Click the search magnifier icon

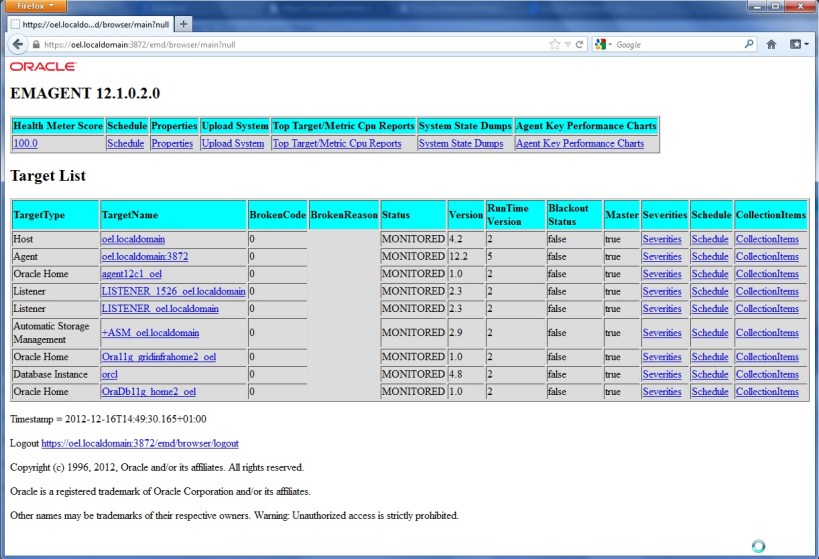tap(748, 44)
